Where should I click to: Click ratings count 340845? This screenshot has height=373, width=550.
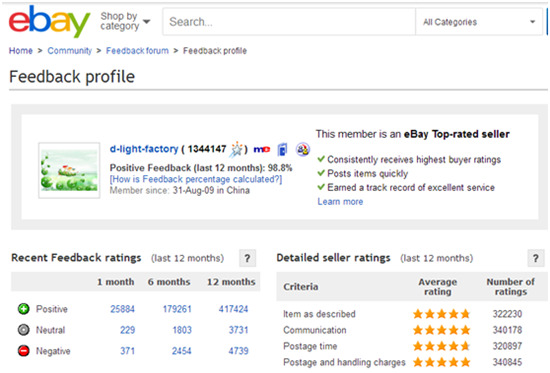tap(507, 362)
